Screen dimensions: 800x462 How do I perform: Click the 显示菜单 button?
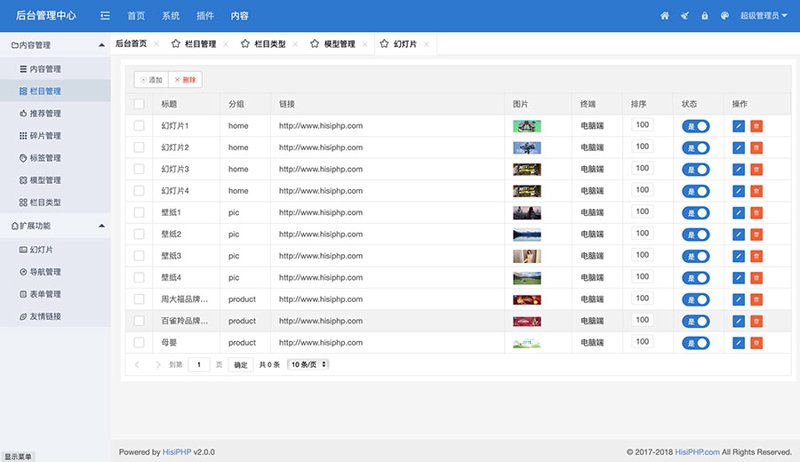(x=18, y=456)
